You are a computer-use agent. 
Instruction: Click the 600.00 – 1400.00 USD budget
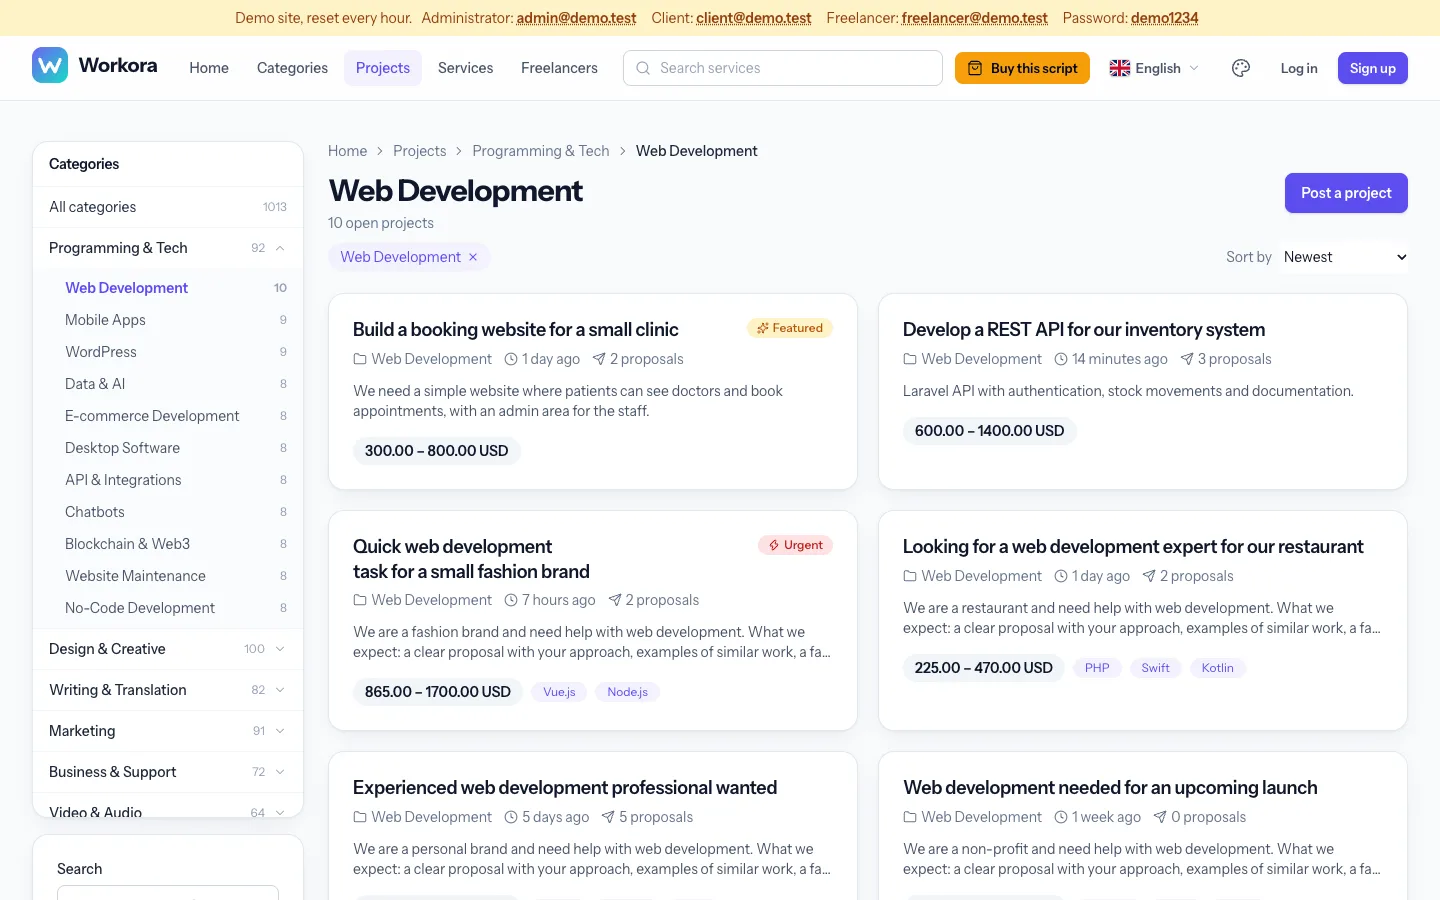[989, 431]
